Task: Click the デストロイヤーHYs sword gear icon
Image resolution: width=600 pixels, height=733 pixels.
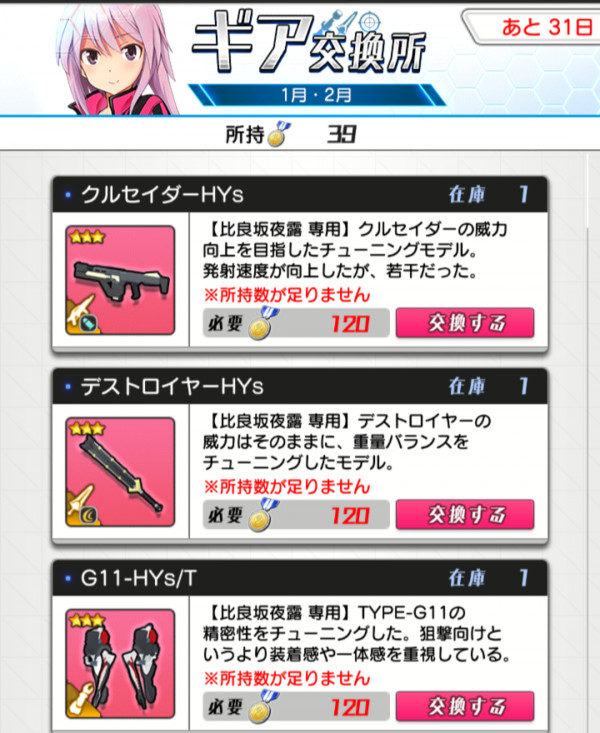Action: [120, 472]
